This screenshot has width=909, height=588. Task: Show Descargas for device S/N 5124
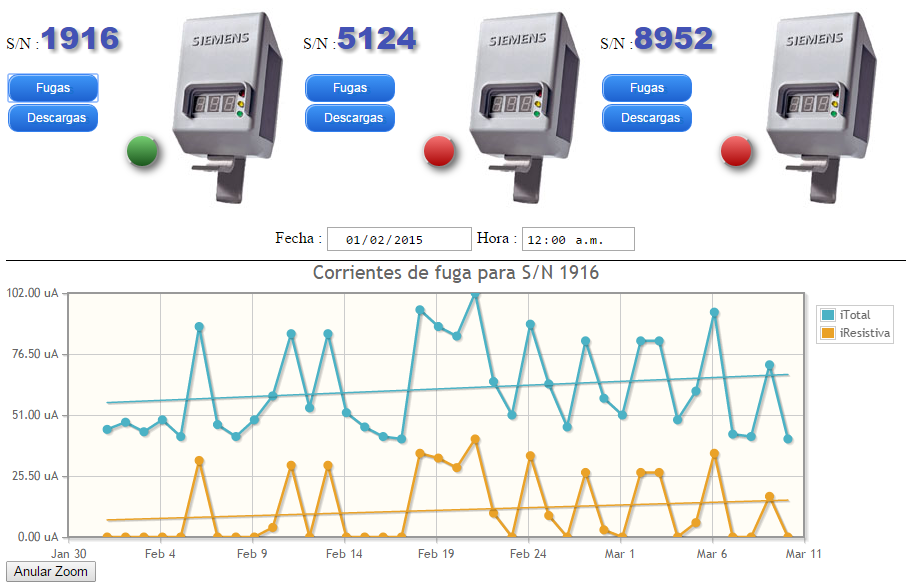pyautogui.click(x=350, y=118)
